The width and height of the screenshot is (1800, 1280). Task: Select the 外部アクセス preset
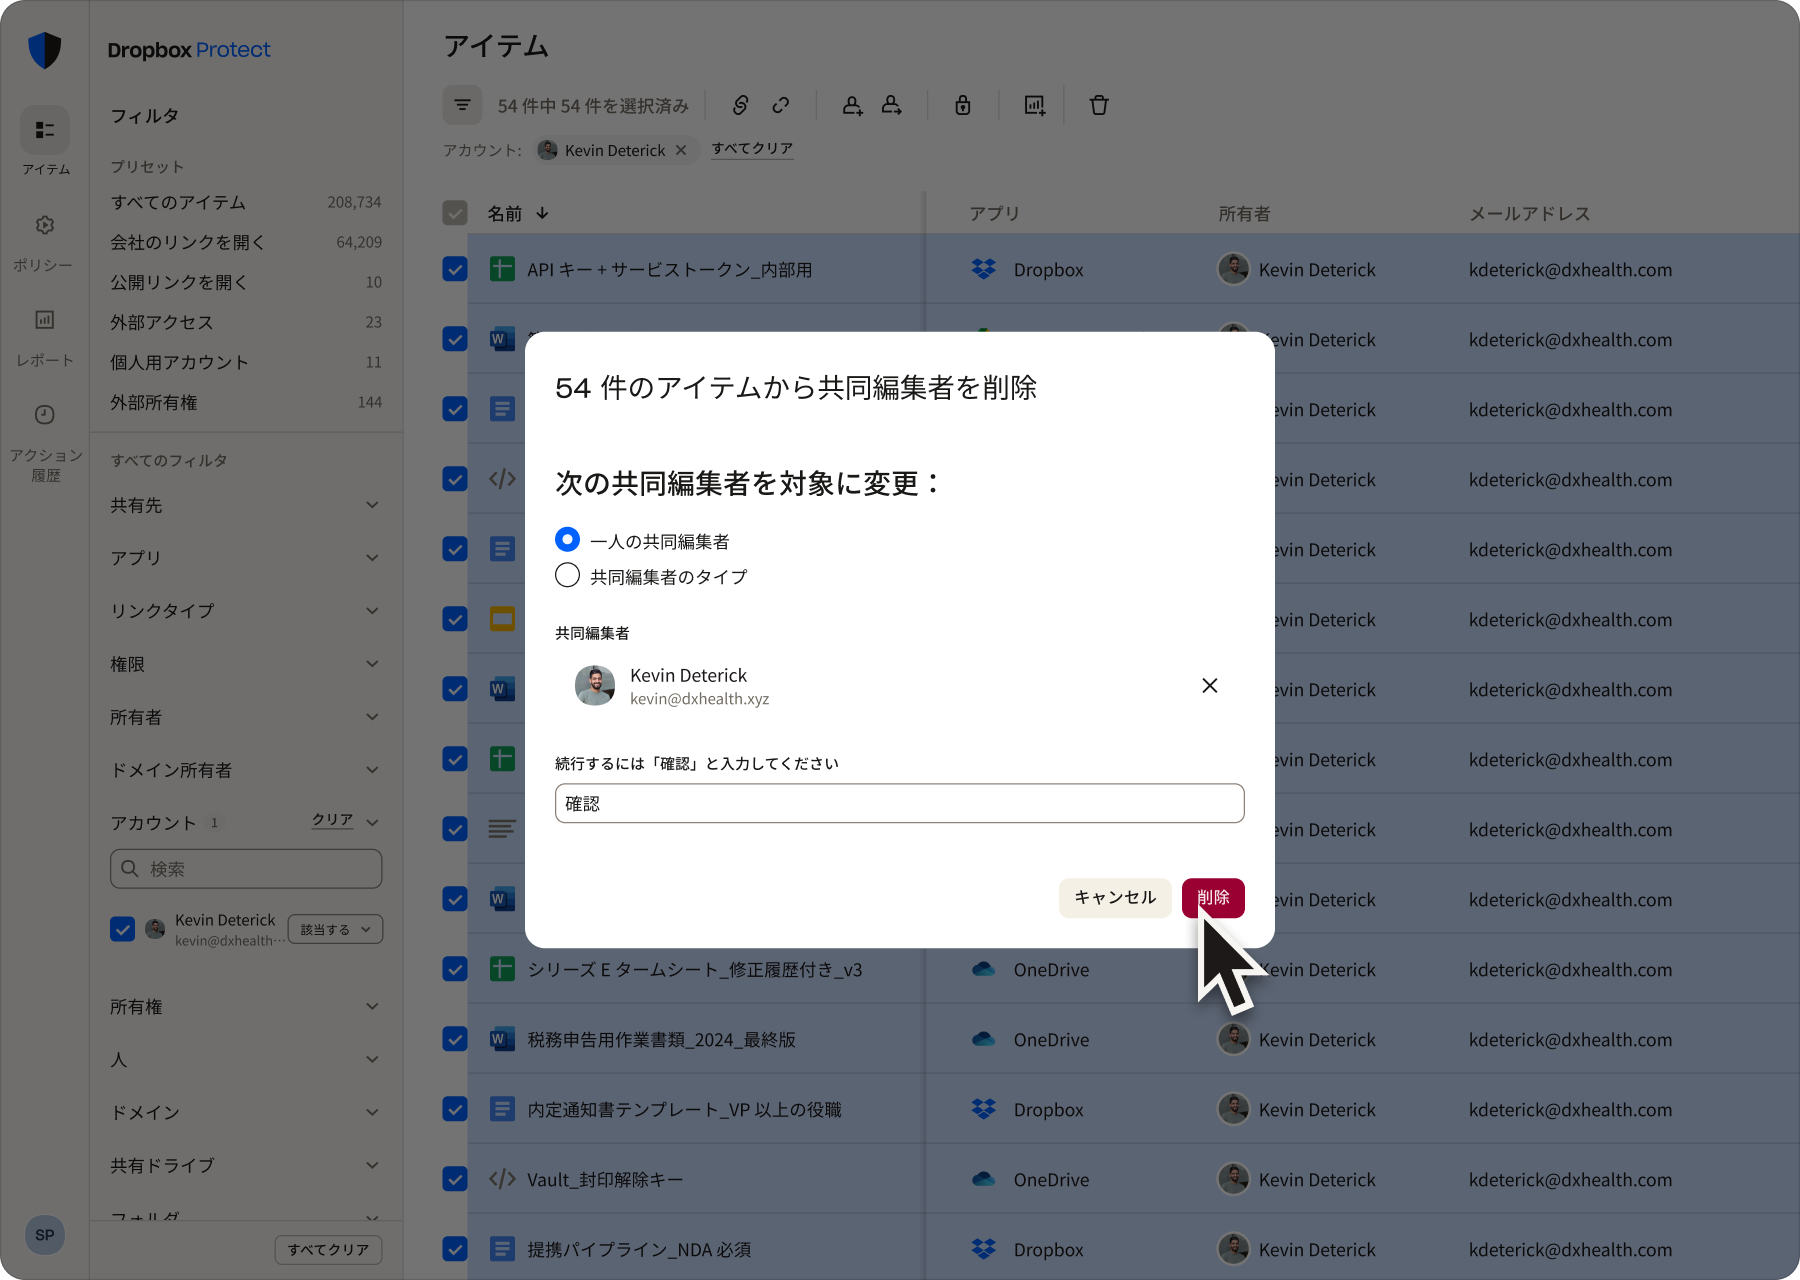pyautogui.click(x=245, y=322)
